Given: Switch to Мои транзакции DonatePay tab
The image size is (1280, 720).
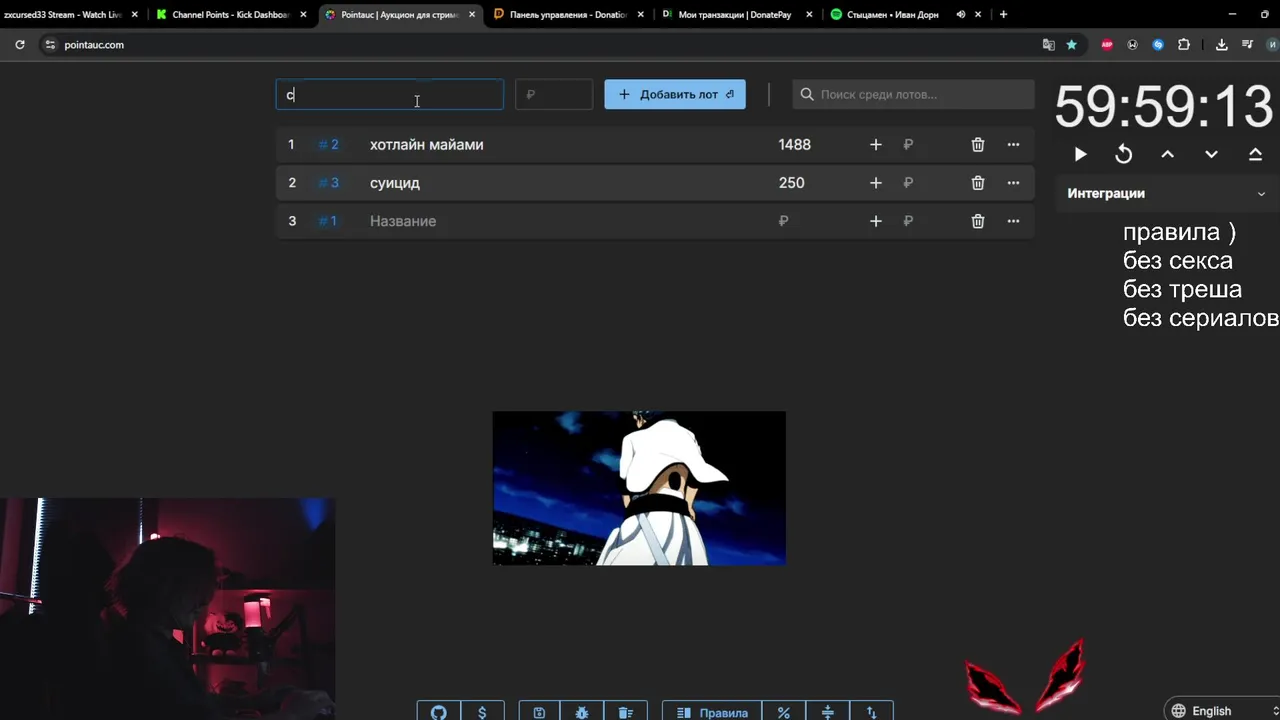Looking at the screenshot, I should (735, 15).
